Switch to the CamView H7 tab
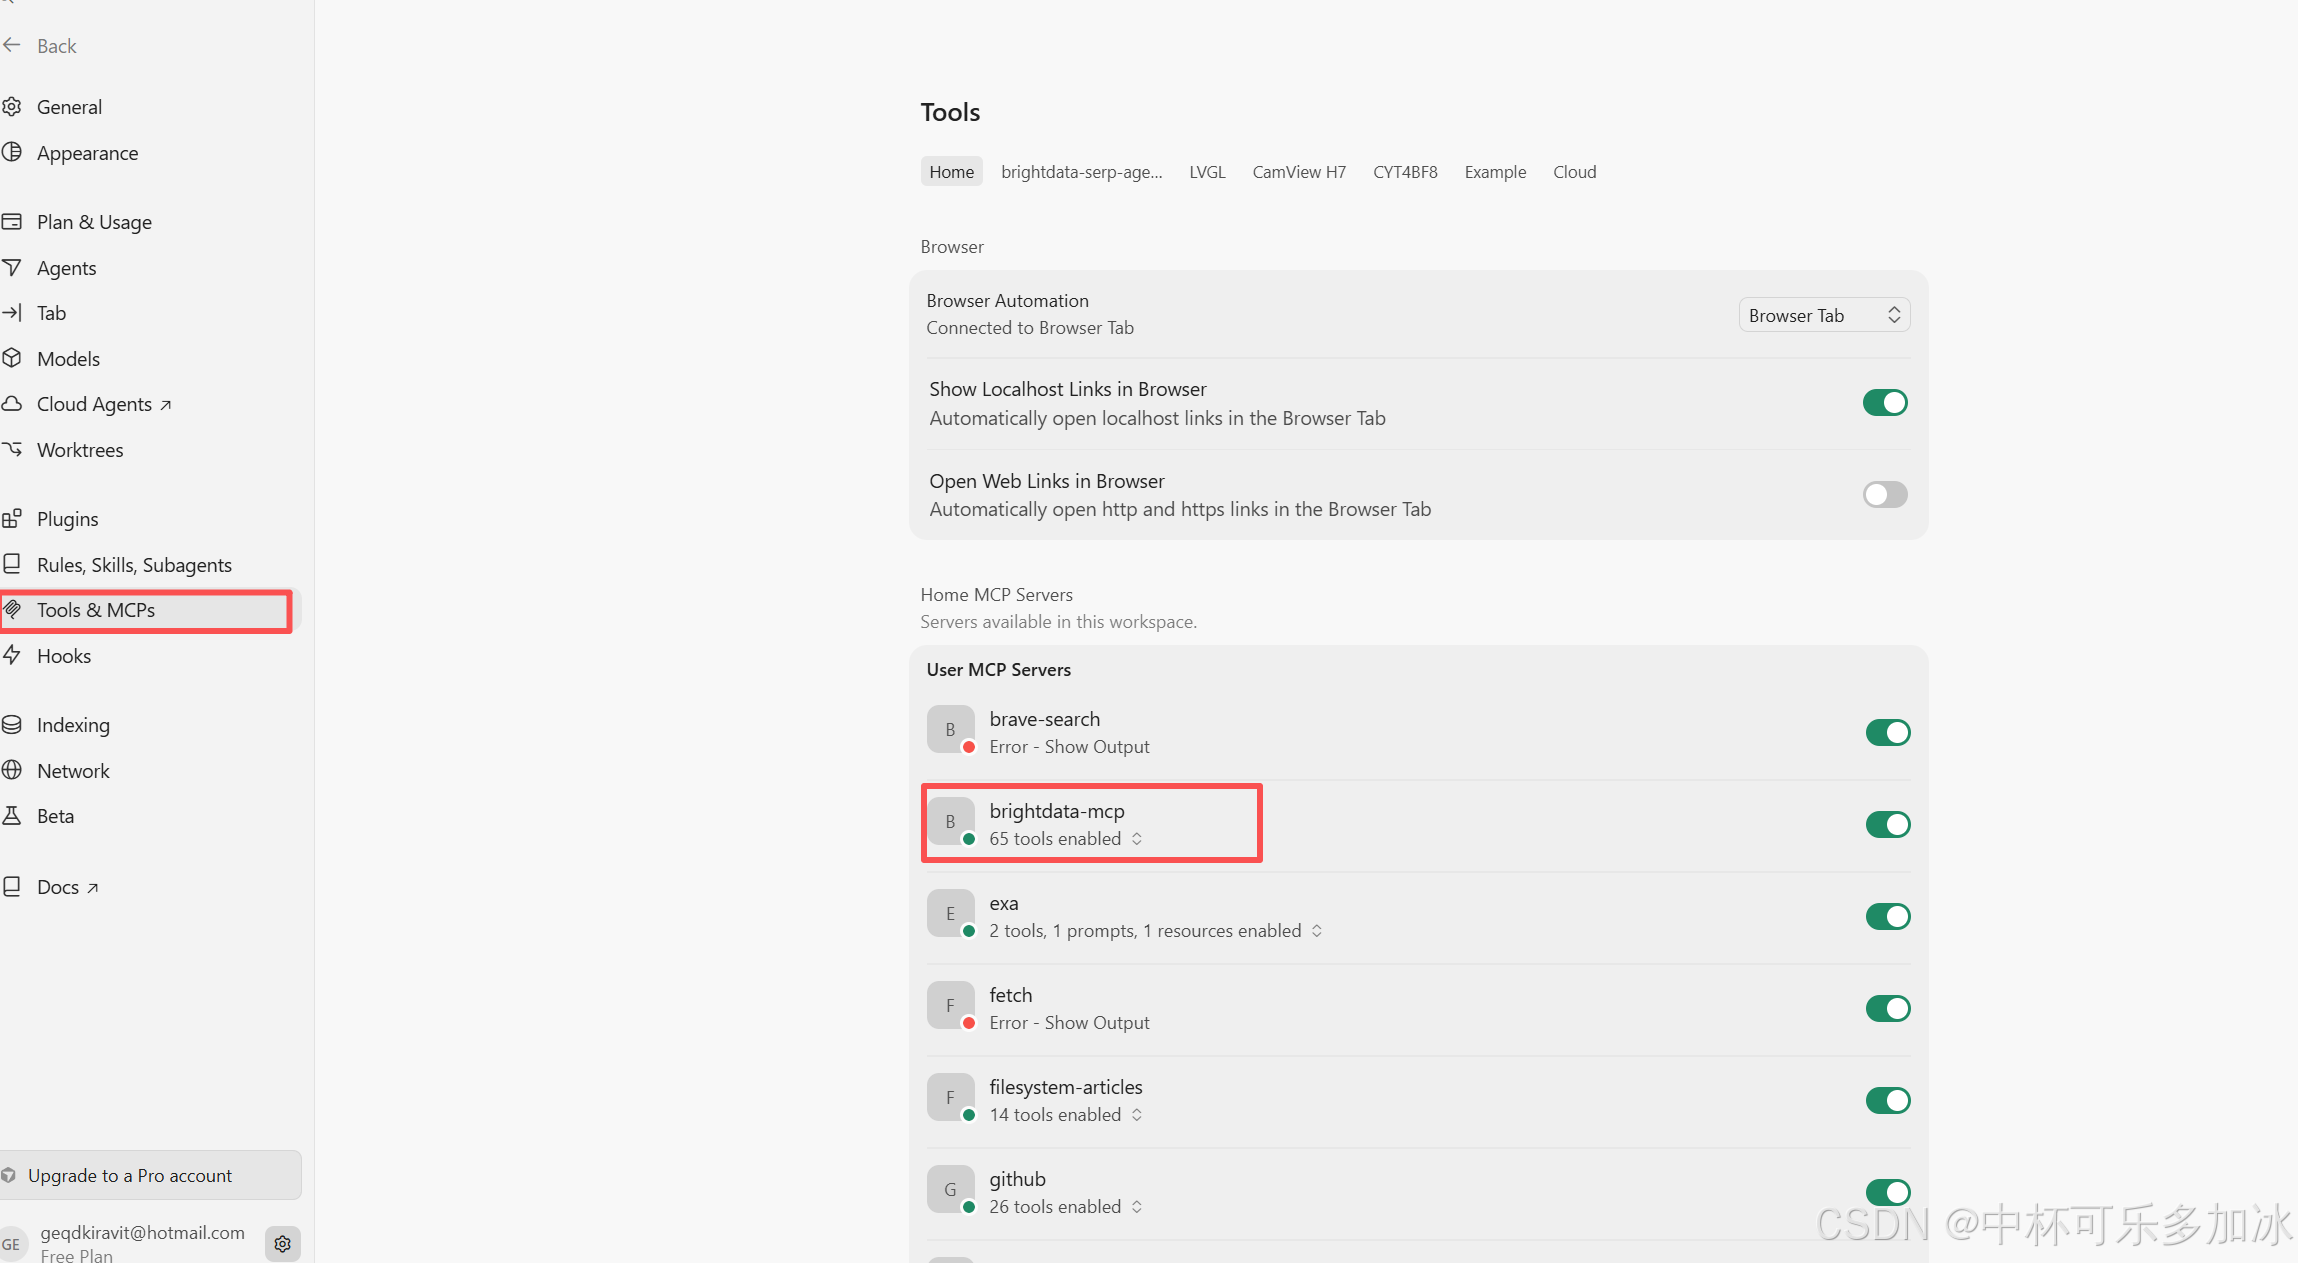This screenshot has height=1263, width=2298. [x=1299, y=172]
